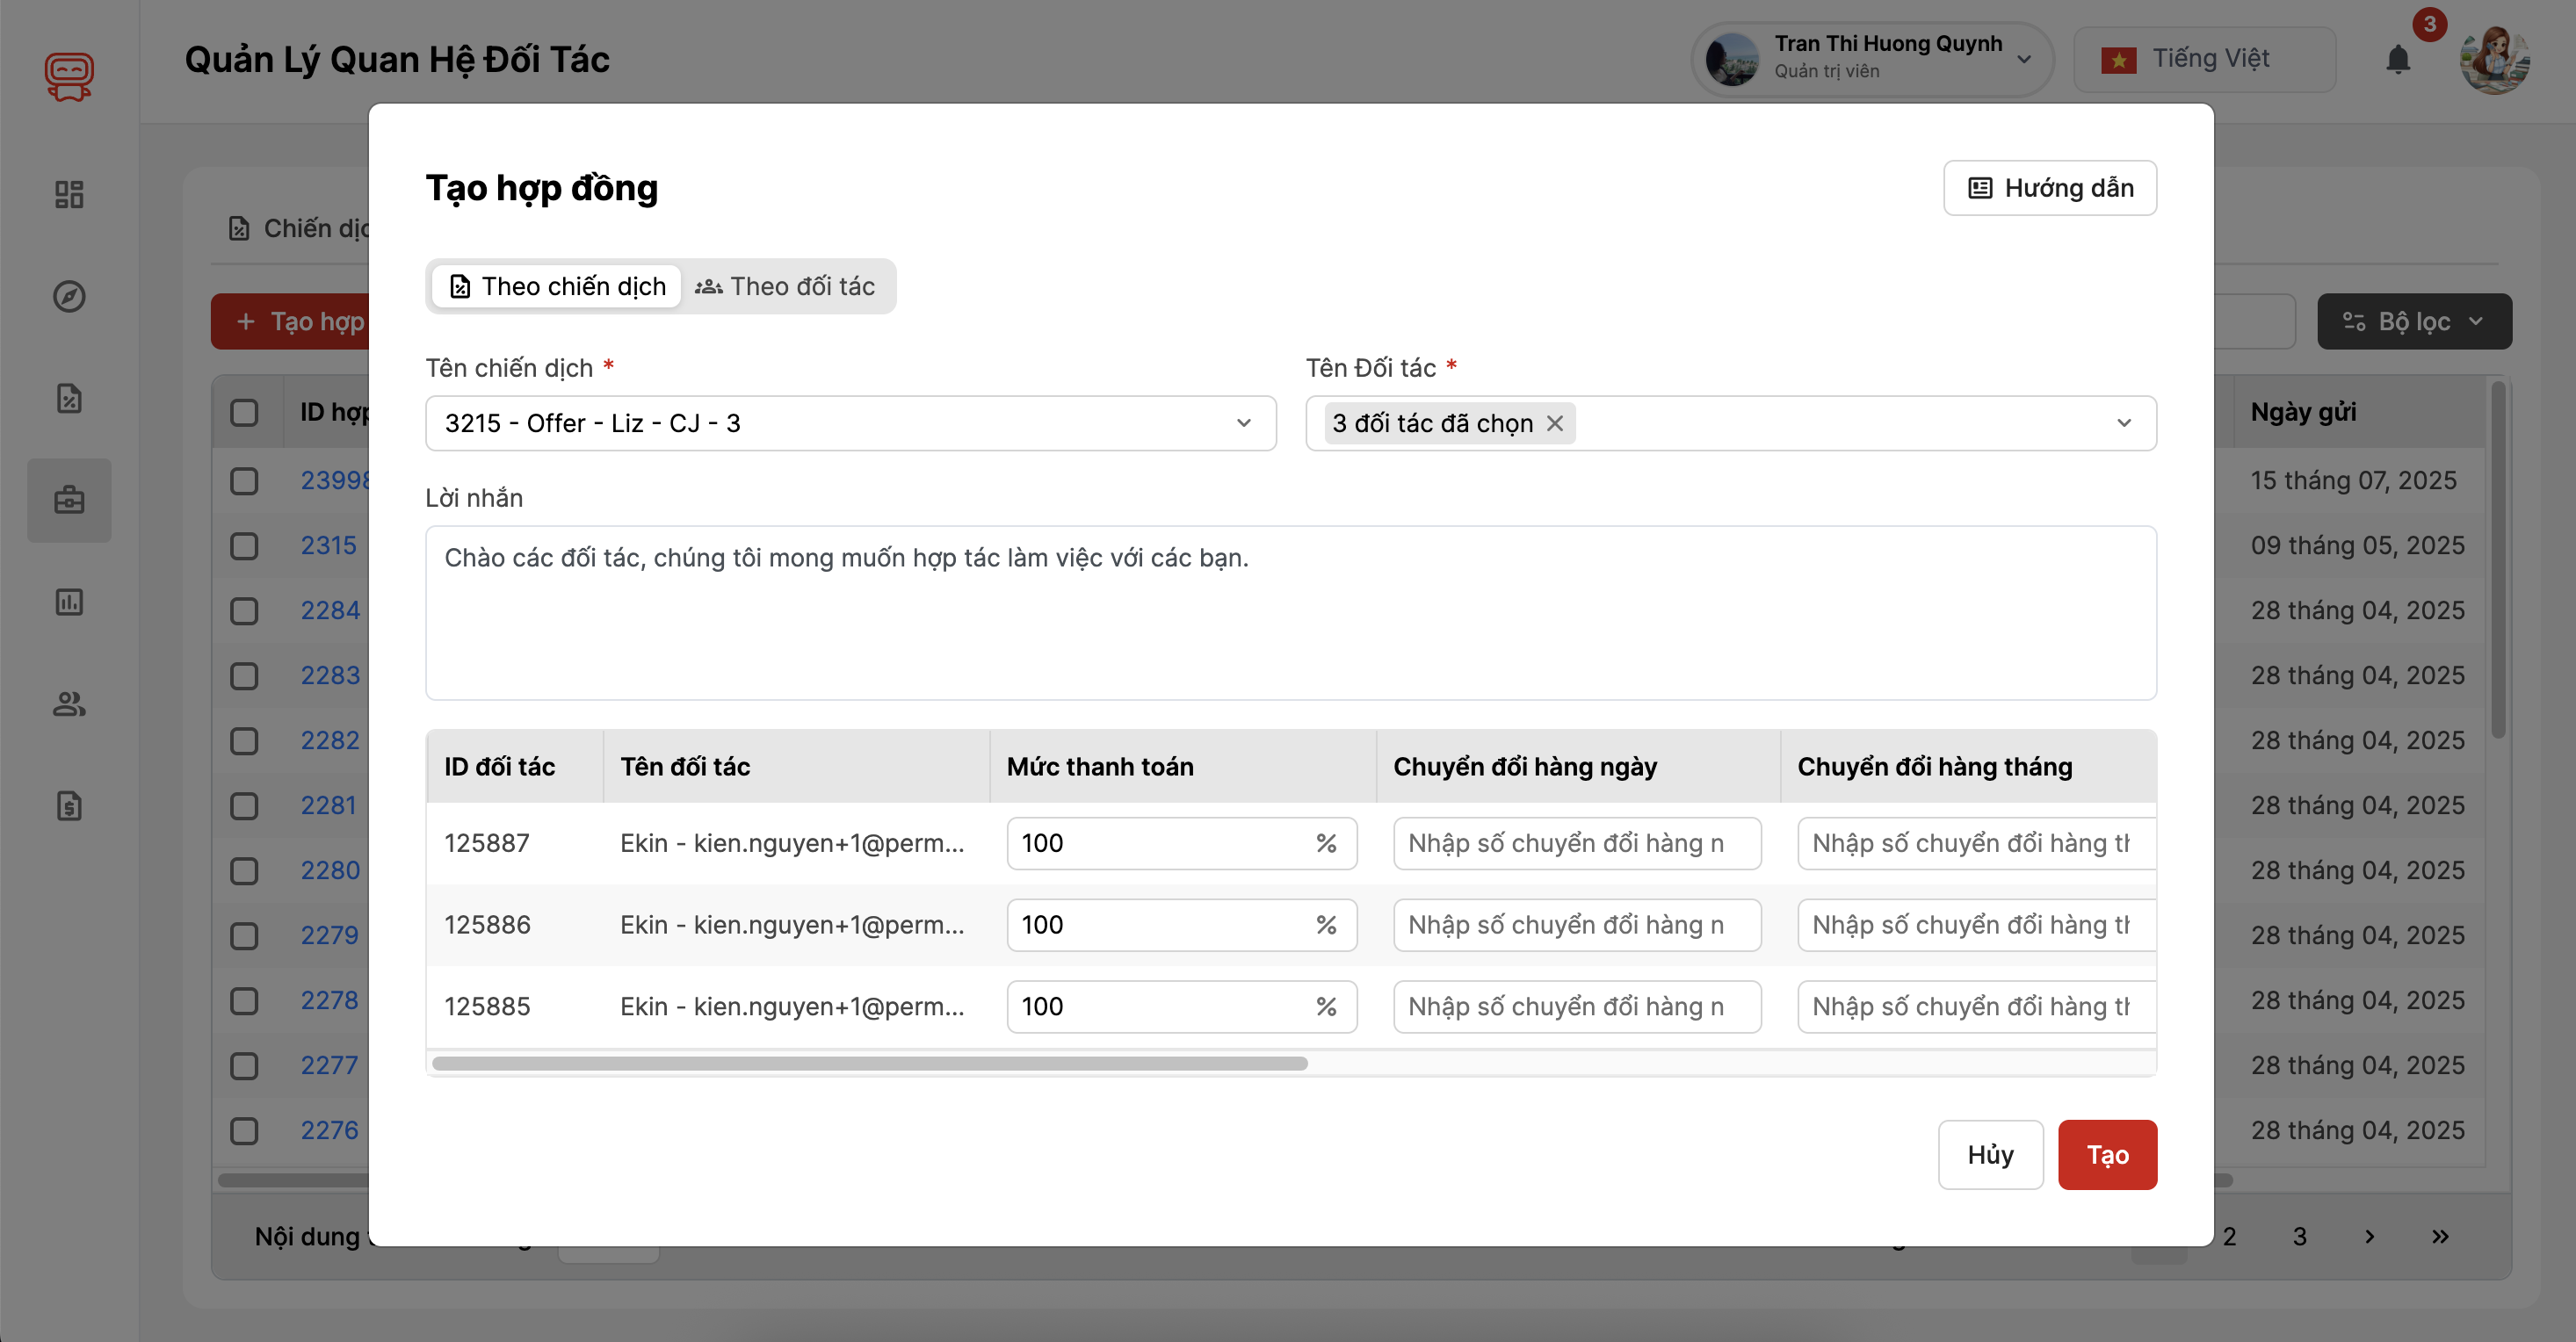Select the Theo chiến dịch tab
Image resolution: width=2576 pixels, height=1342 pixels.
(557, 287)
